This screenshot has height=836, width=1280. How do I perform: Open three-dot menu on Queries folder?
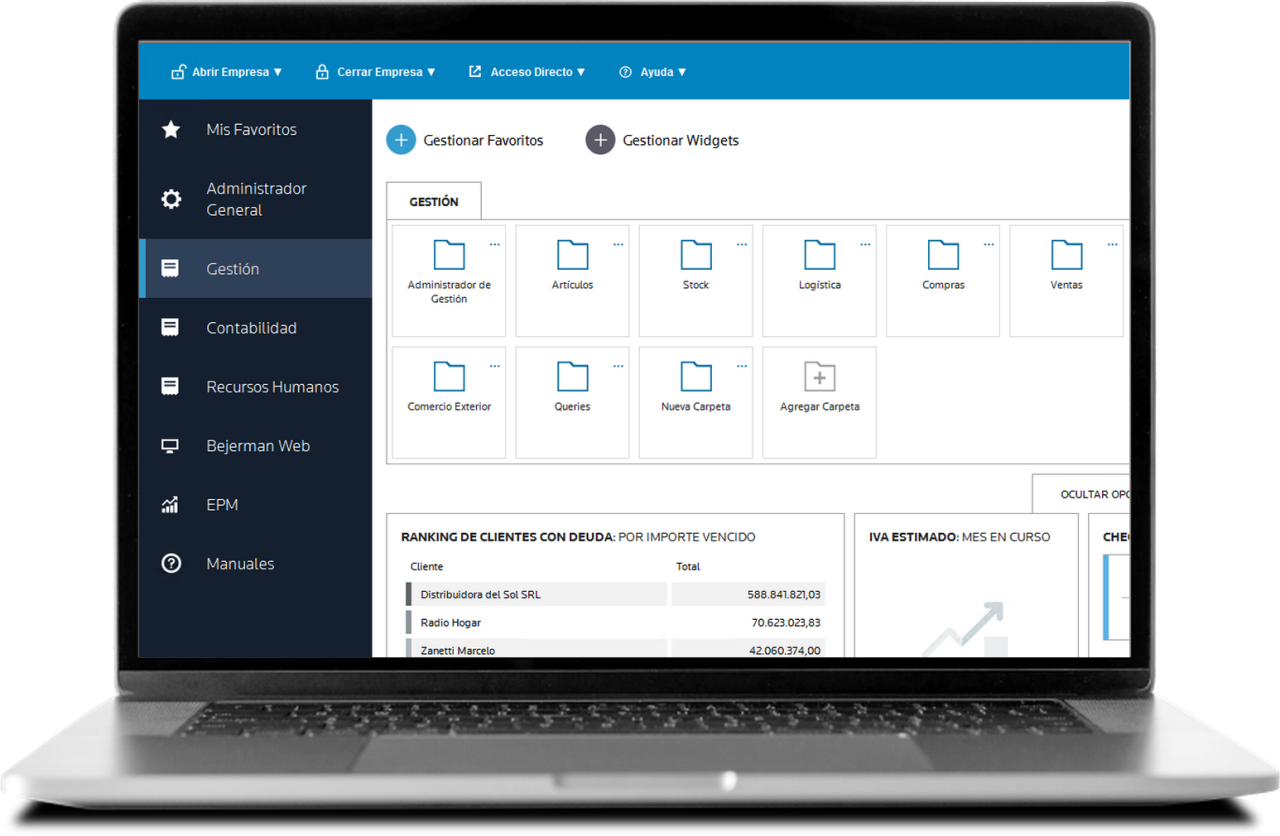click(618, 367)
